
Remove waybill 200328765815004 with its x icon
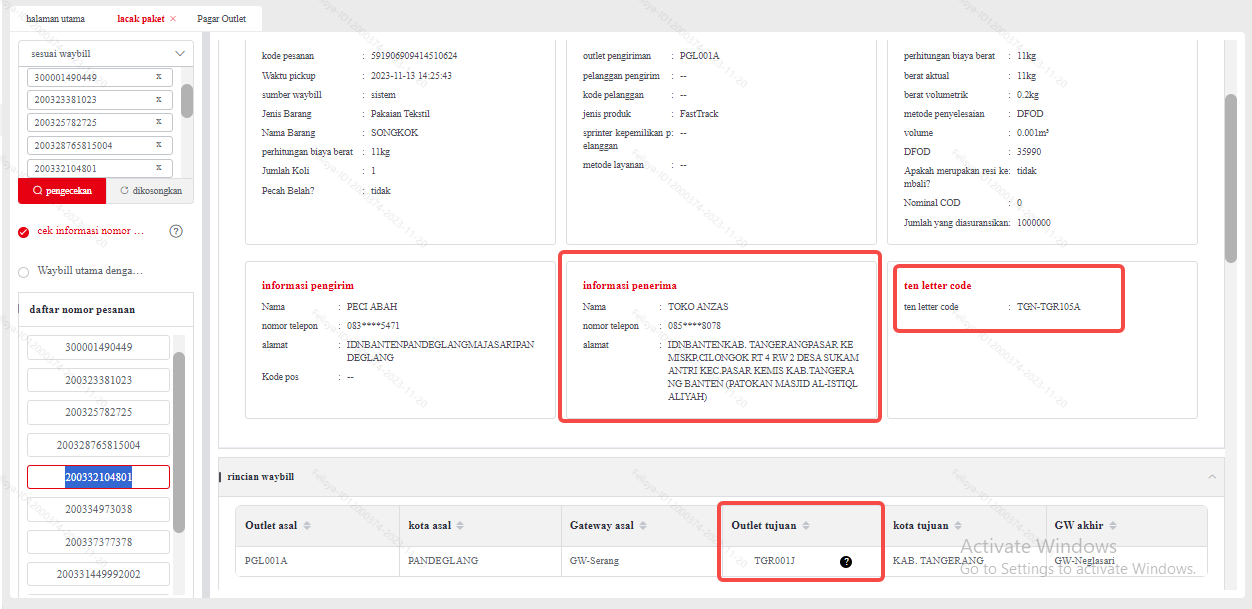coord(158,145)
